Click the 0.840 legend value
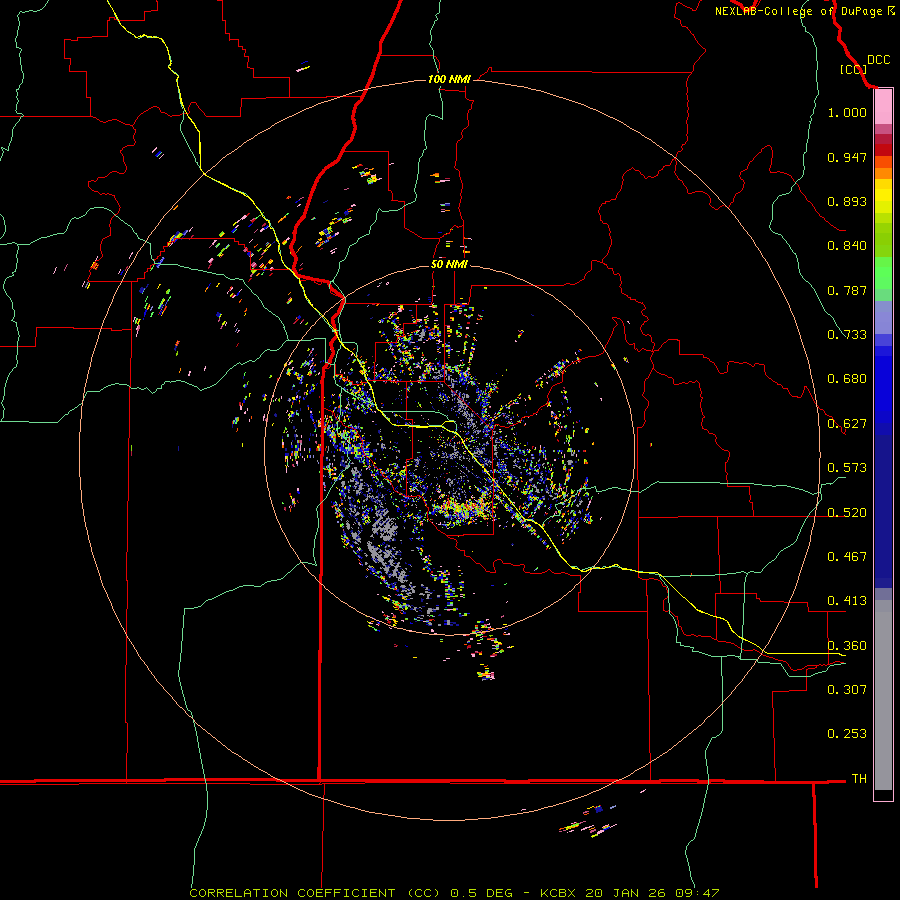 point(847,246)
